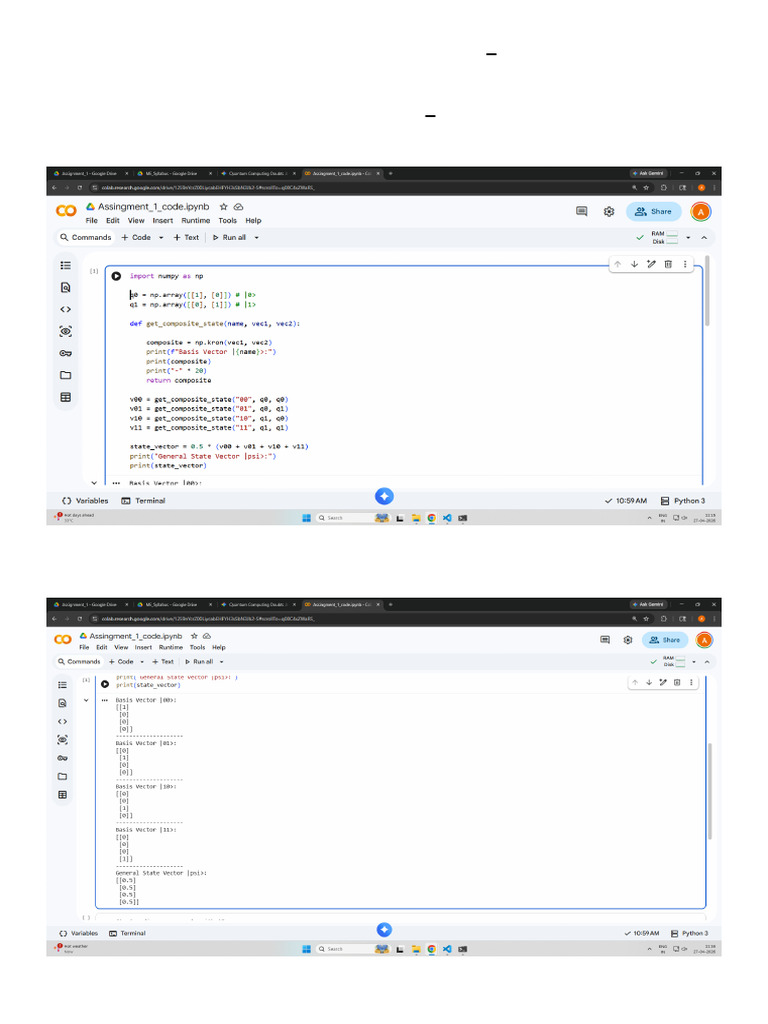Collapse output chevron in lower screenshot
This screenshot has width=768, height=1024.
pos(86,700)
